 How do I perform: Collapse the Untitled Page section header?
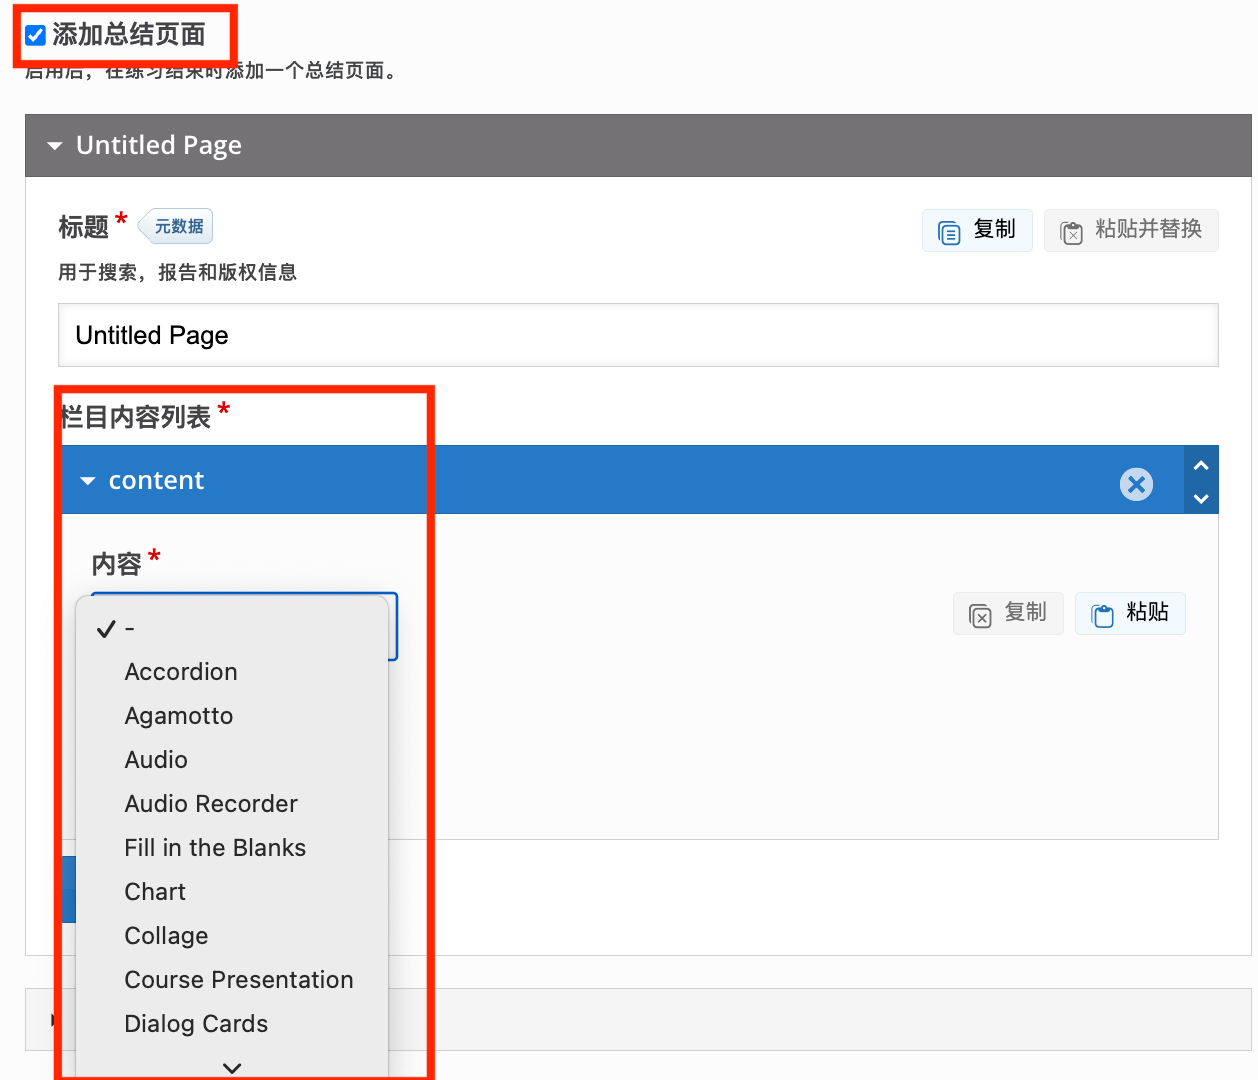[x=55, y=146]
